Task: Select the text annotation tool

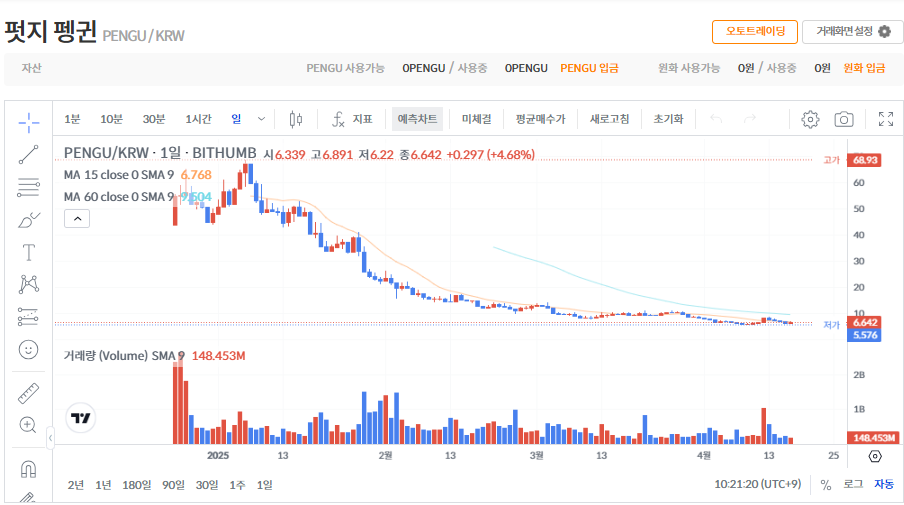Action: [28, 252]
